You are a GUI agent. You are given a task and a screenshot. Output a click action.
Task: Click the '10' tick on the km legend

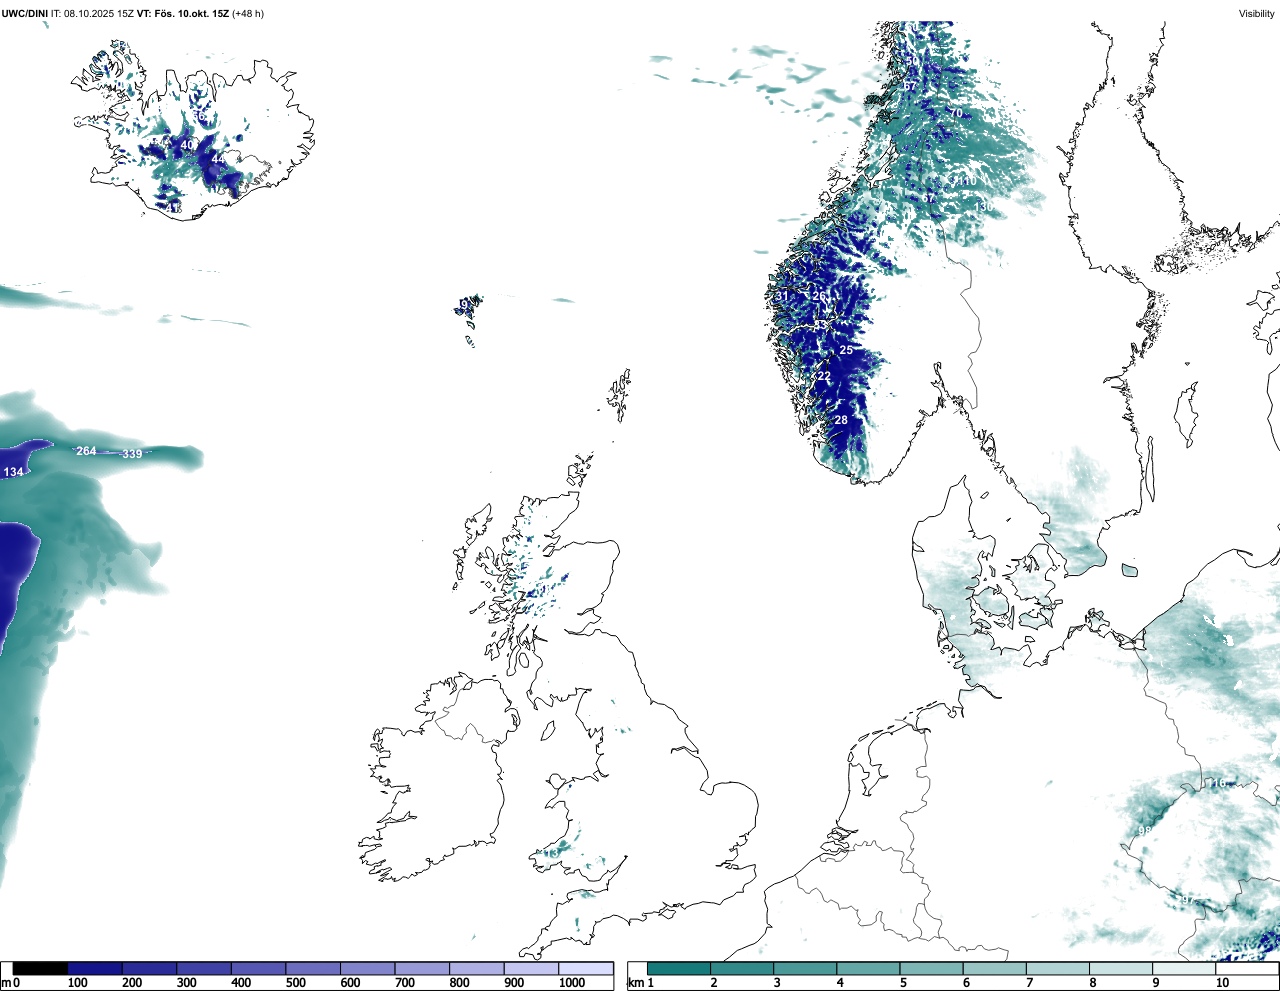point(1222,983)
